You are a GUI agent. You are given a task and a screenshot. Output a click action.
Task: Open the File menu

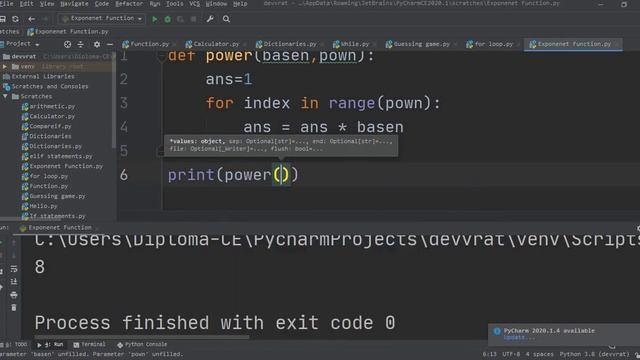(x=6, y=4)
